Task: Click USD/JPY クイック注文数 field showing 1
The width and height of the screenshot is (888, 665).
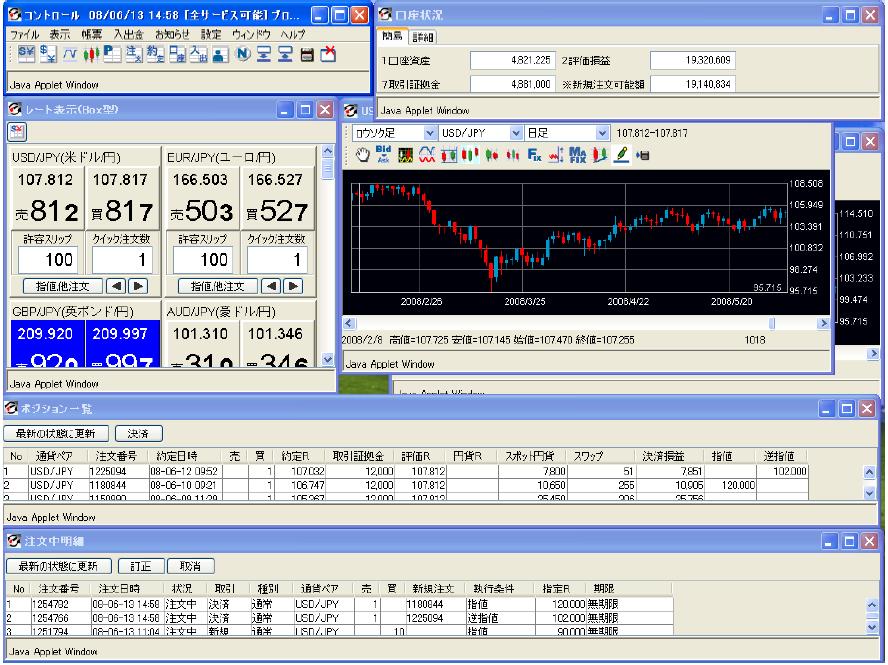Action: tap(122, 260)
